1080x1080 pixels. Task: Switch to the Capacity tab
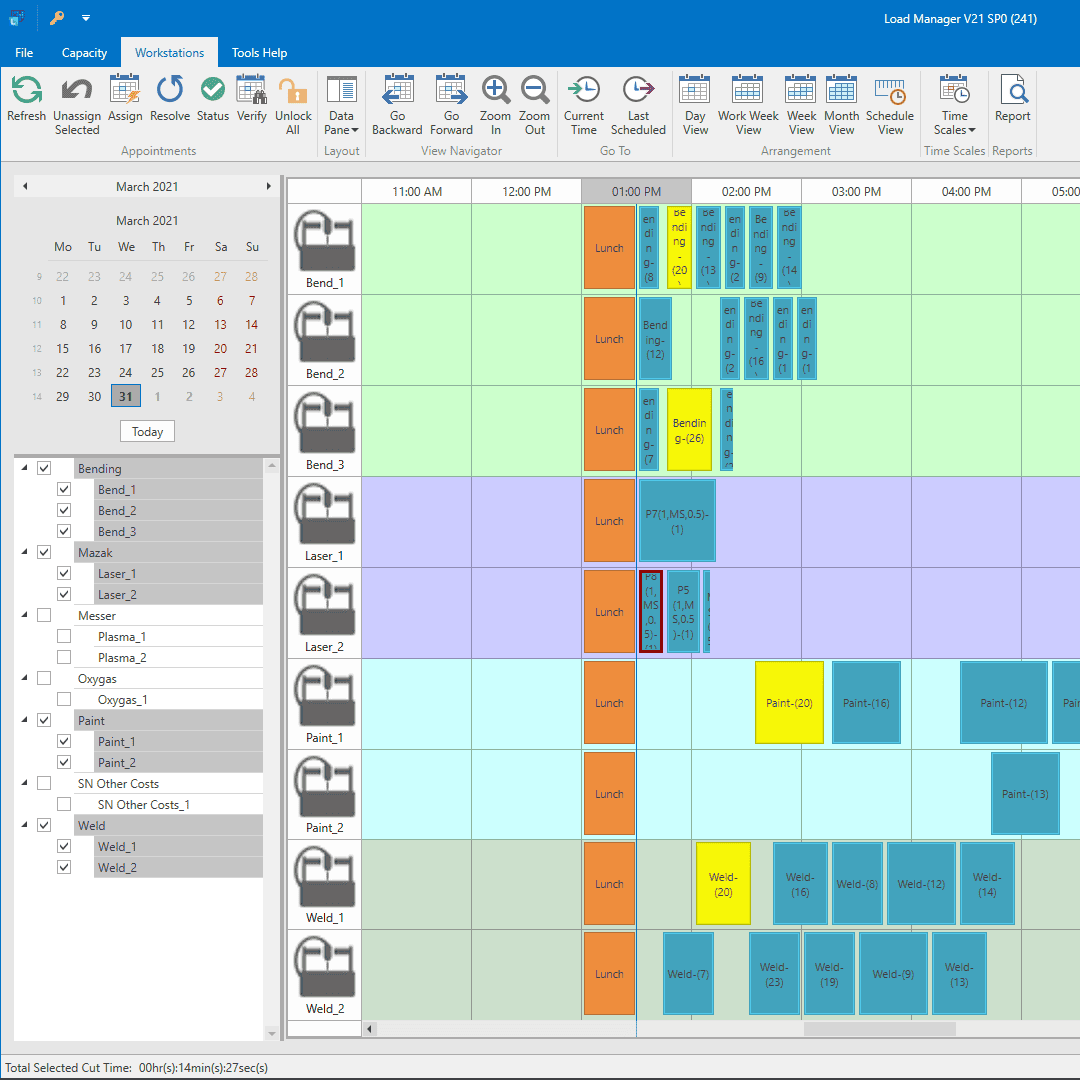tap(84, 52)
